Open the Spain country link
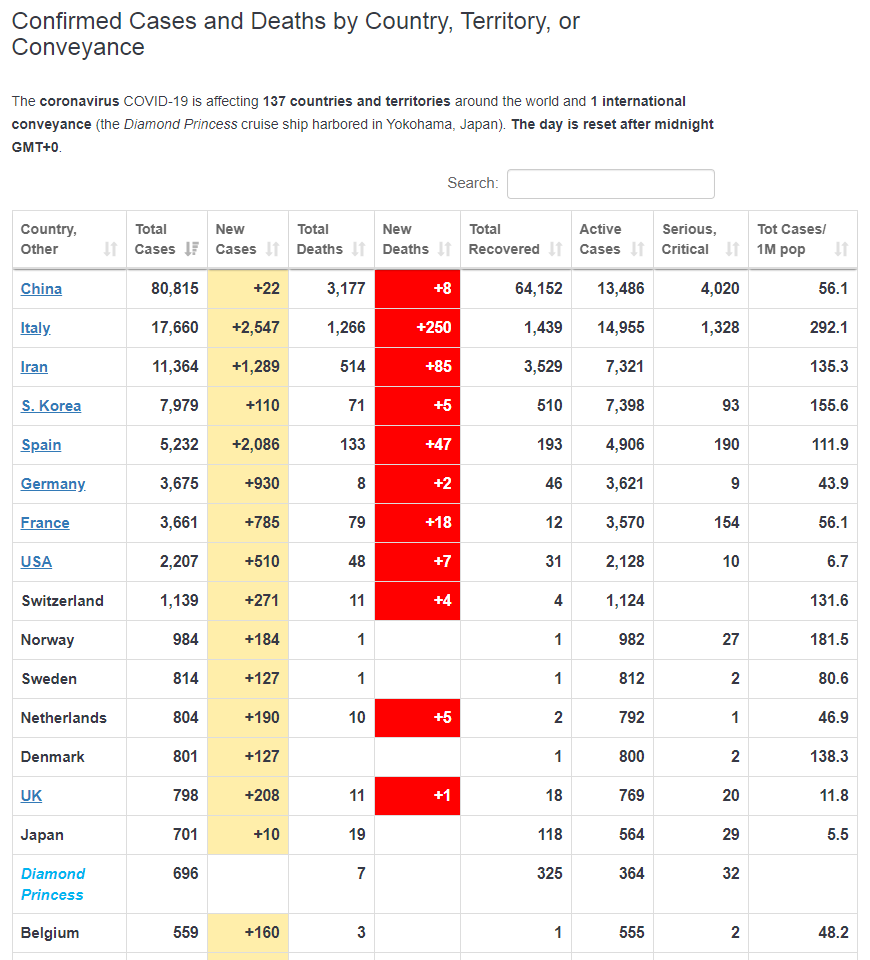Image resolution: width=870 pixels, height=960 pixels. [x=40, y=445]
